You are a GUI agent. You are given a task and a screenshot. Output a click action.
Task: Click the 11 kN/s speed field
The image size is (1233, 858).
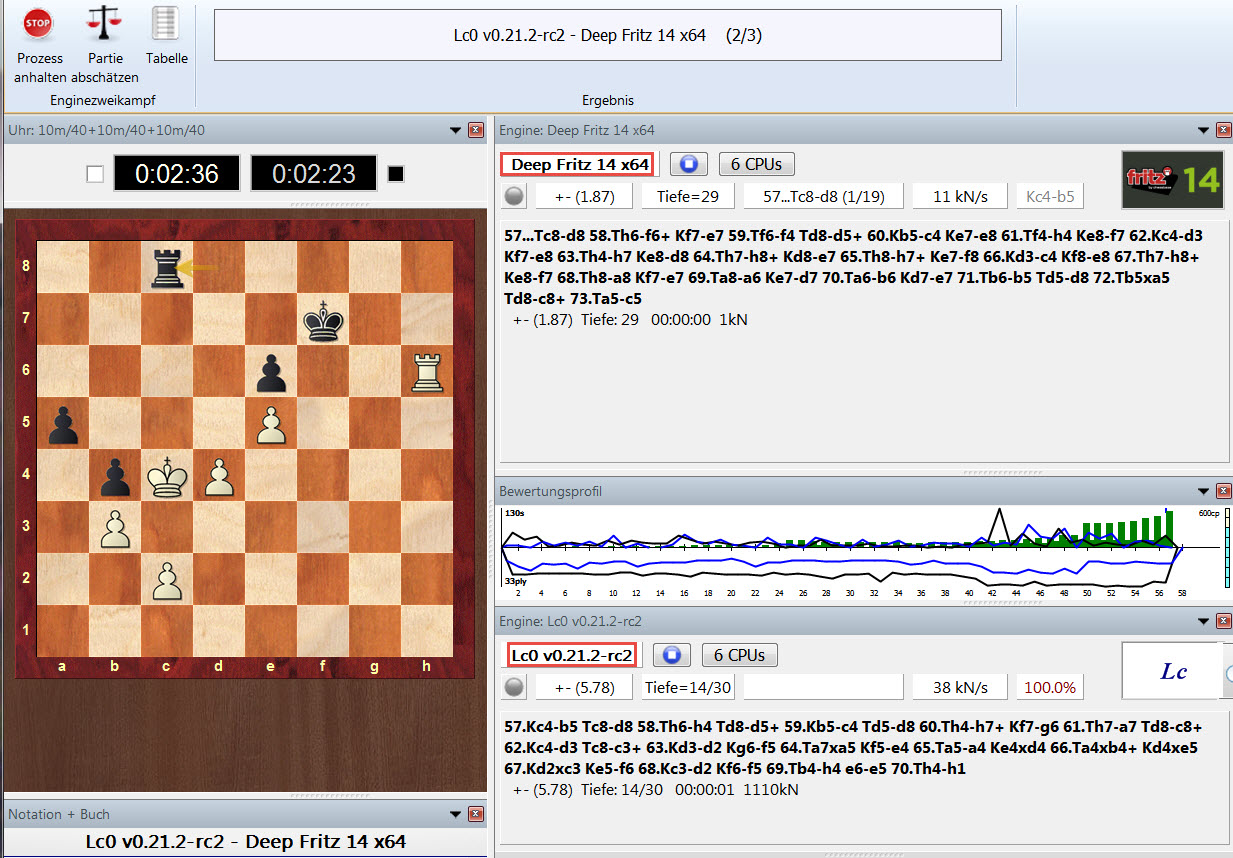[959, 196]
